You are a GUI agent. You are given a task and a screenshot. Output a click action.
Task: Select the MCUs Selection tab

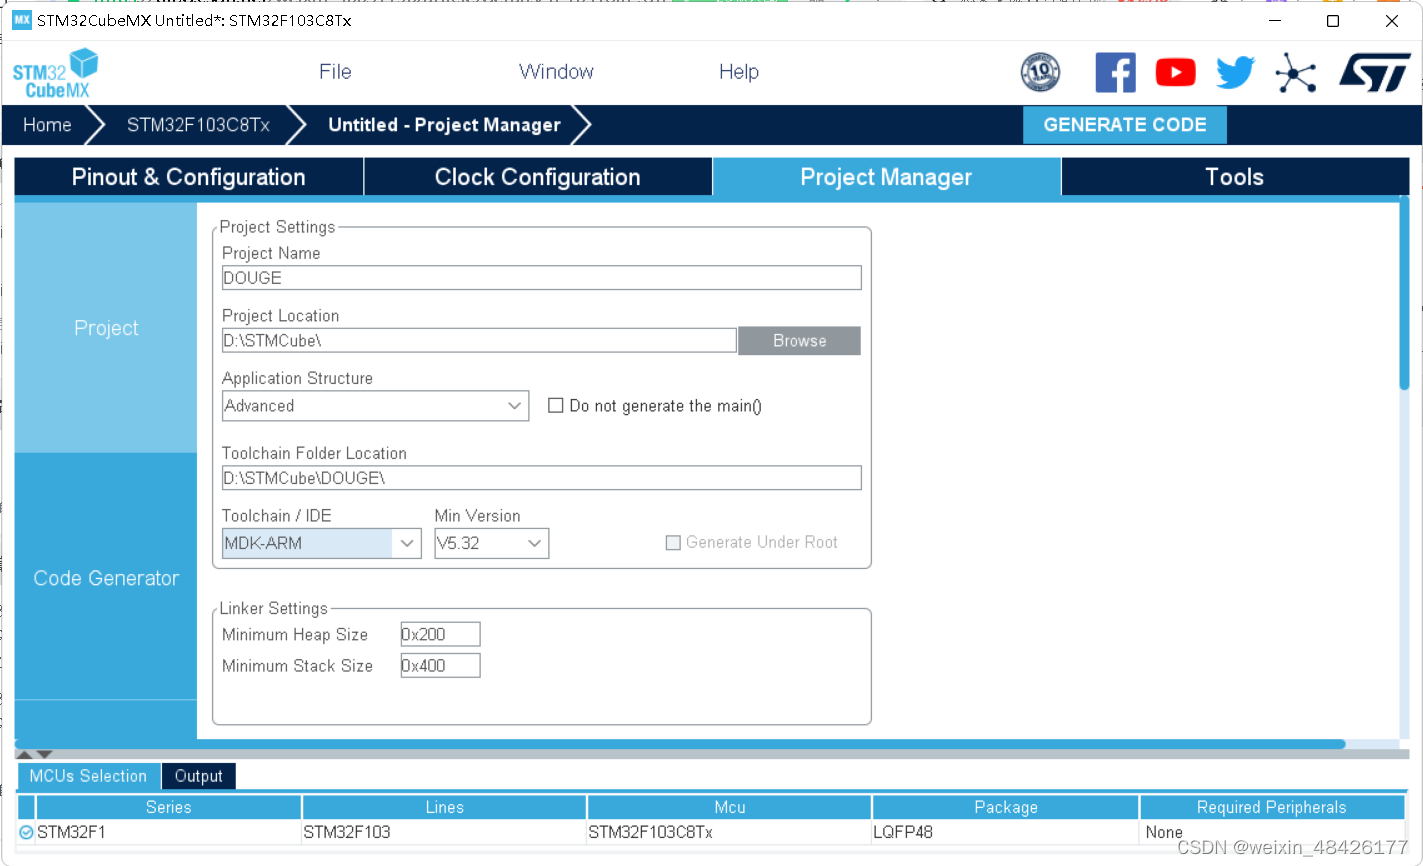click(x=88, y=776)
